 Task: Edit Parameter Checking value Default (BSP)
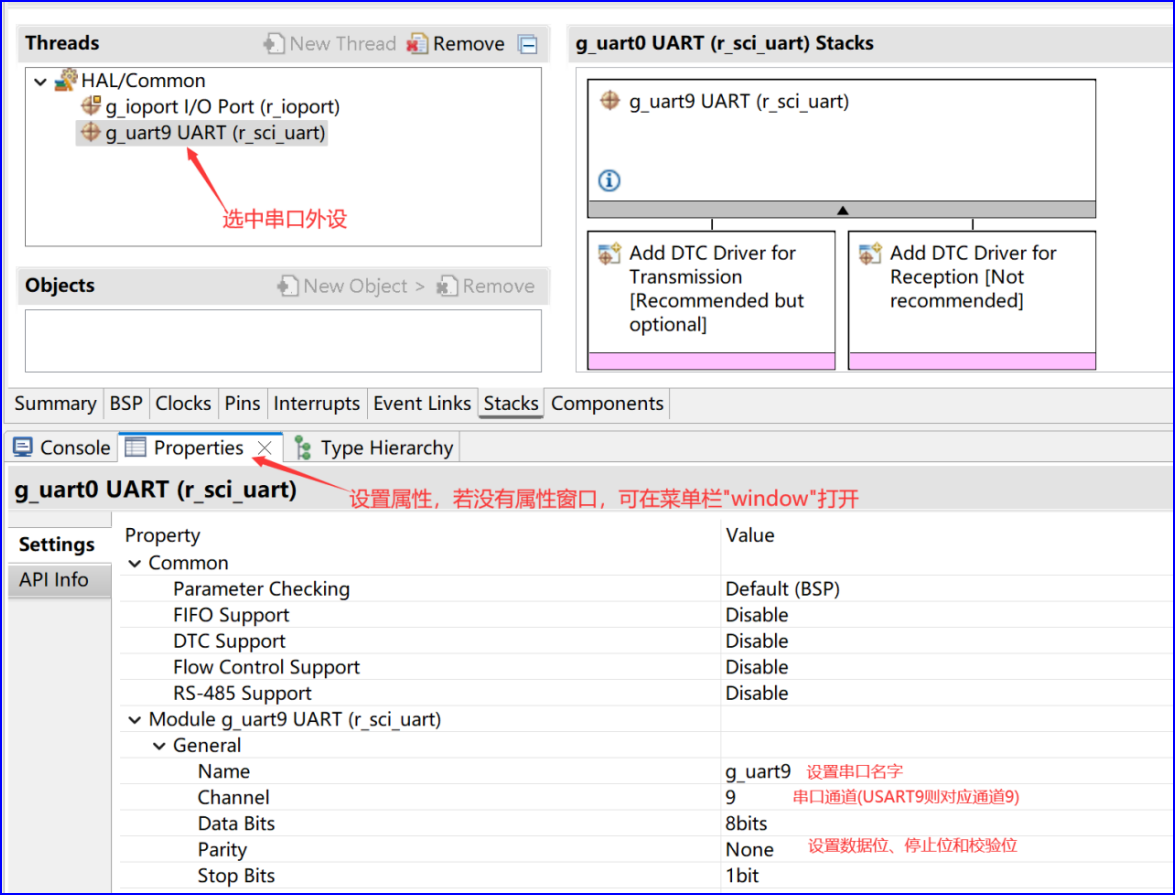(946, 589)
